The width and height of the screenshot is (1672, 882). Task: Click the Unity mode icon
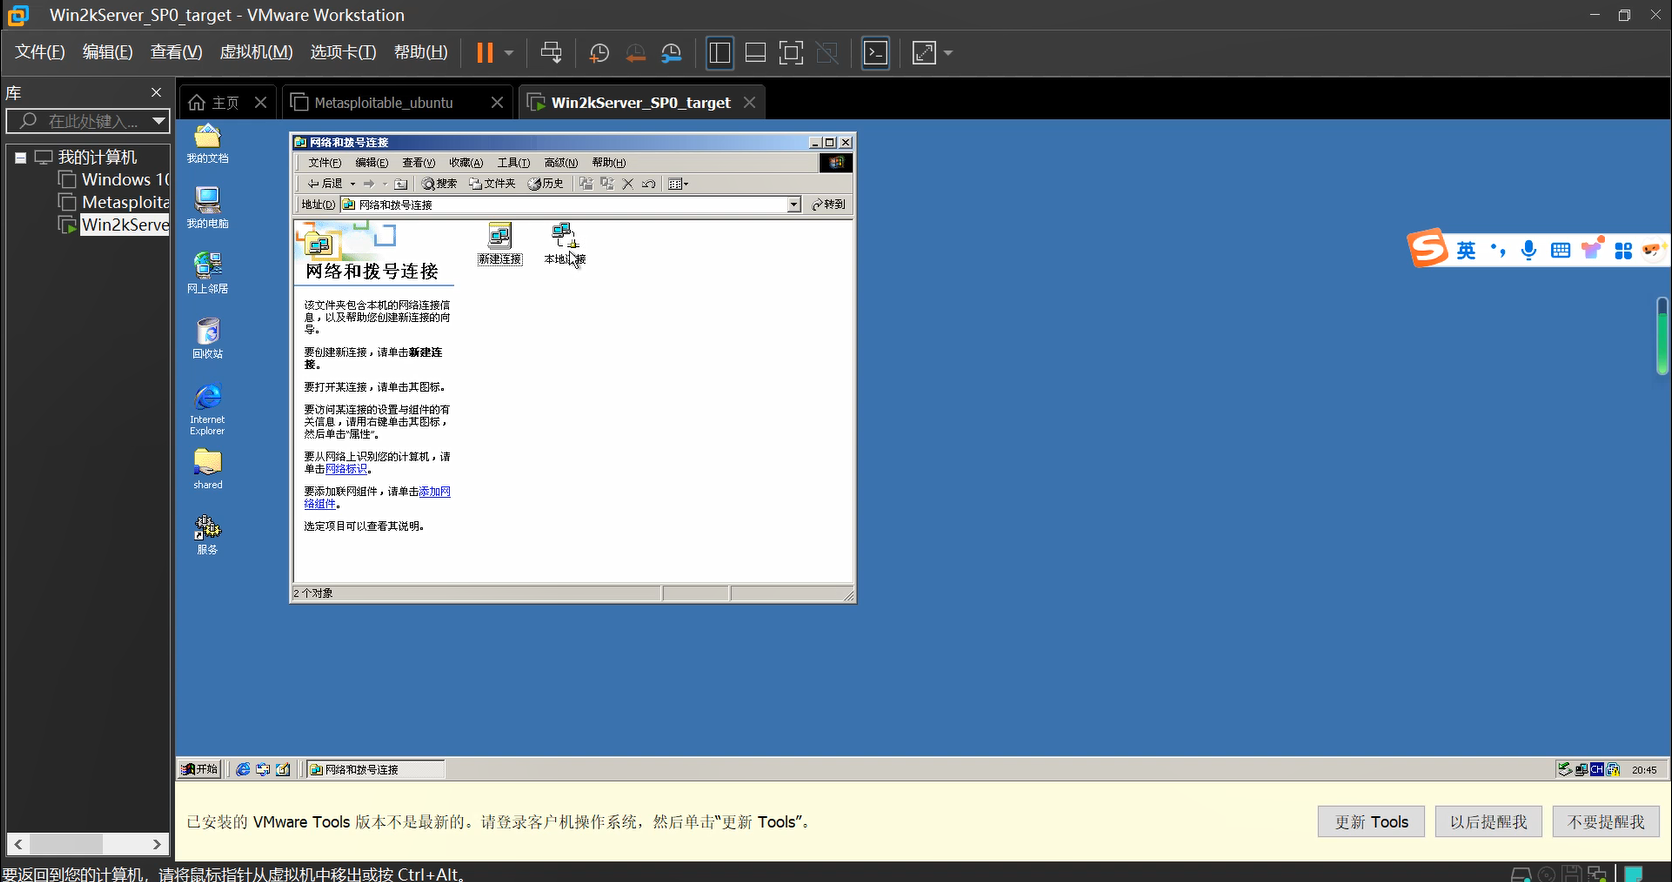(x=827, y=53)
